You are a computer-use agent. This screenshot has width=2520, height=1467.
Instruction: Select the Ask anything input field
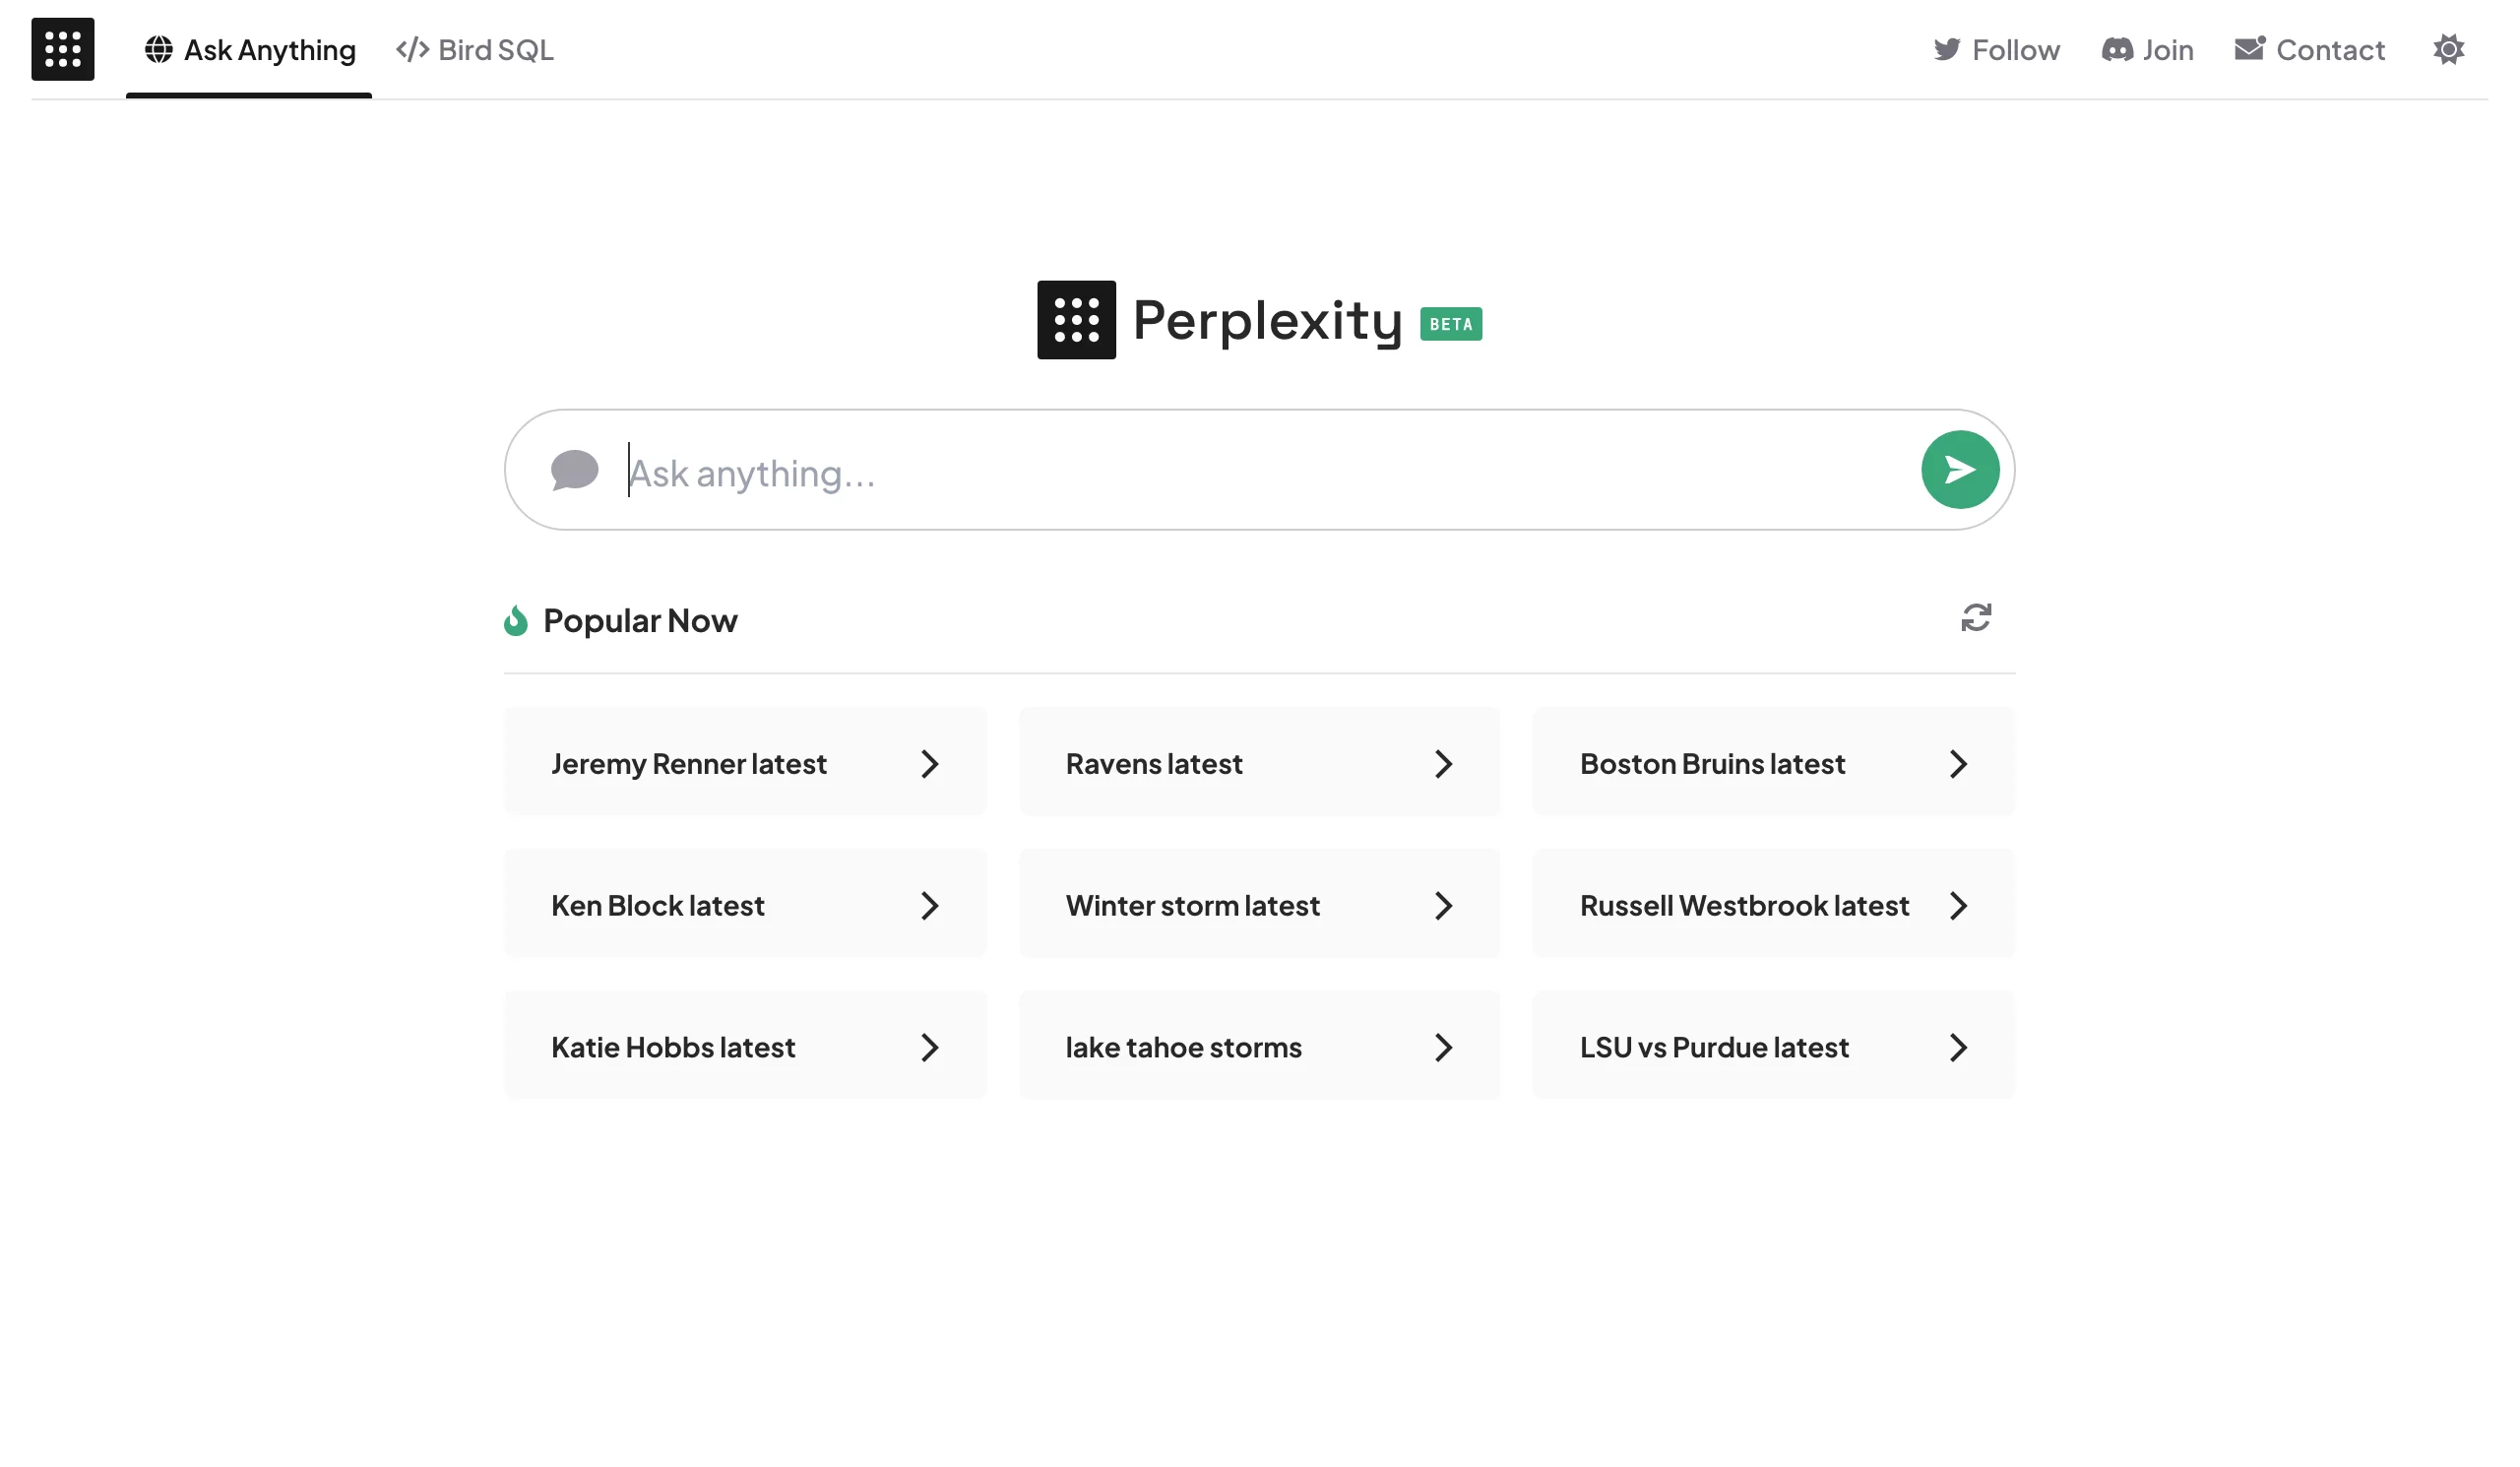(x=1256, y=468)
